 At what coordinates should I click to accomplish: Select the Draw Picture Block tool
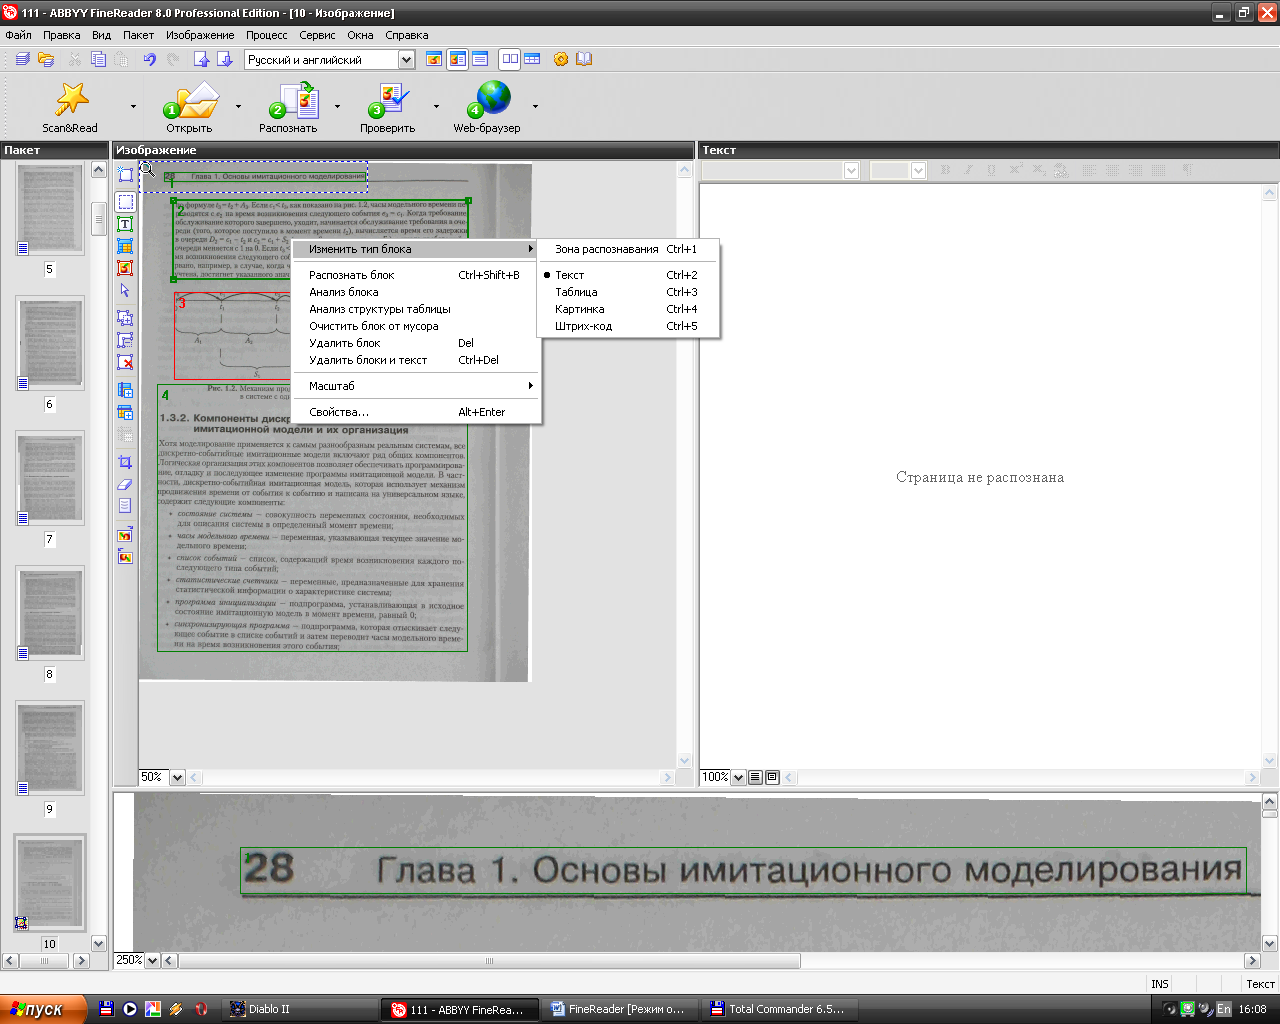coord(125,268)
